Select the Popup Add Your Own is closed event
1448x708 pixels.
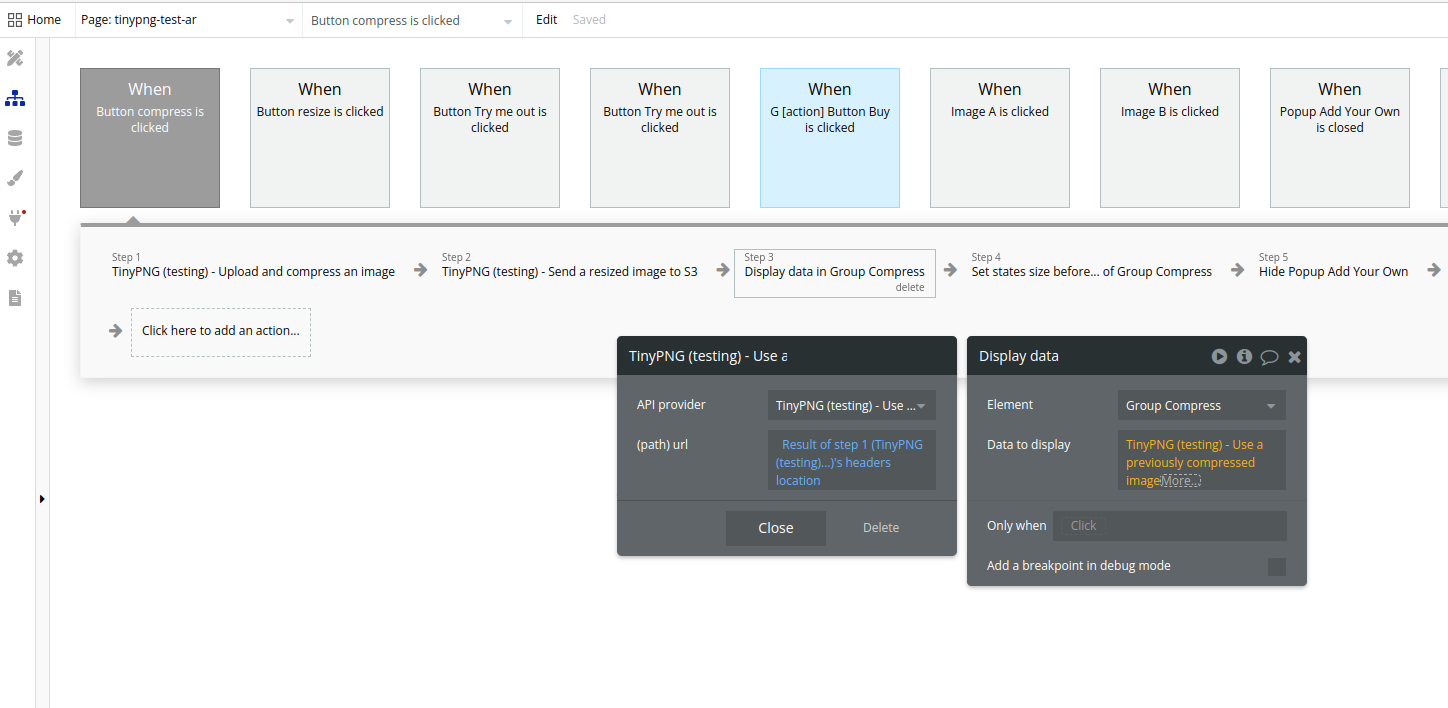click(1340, 138)
